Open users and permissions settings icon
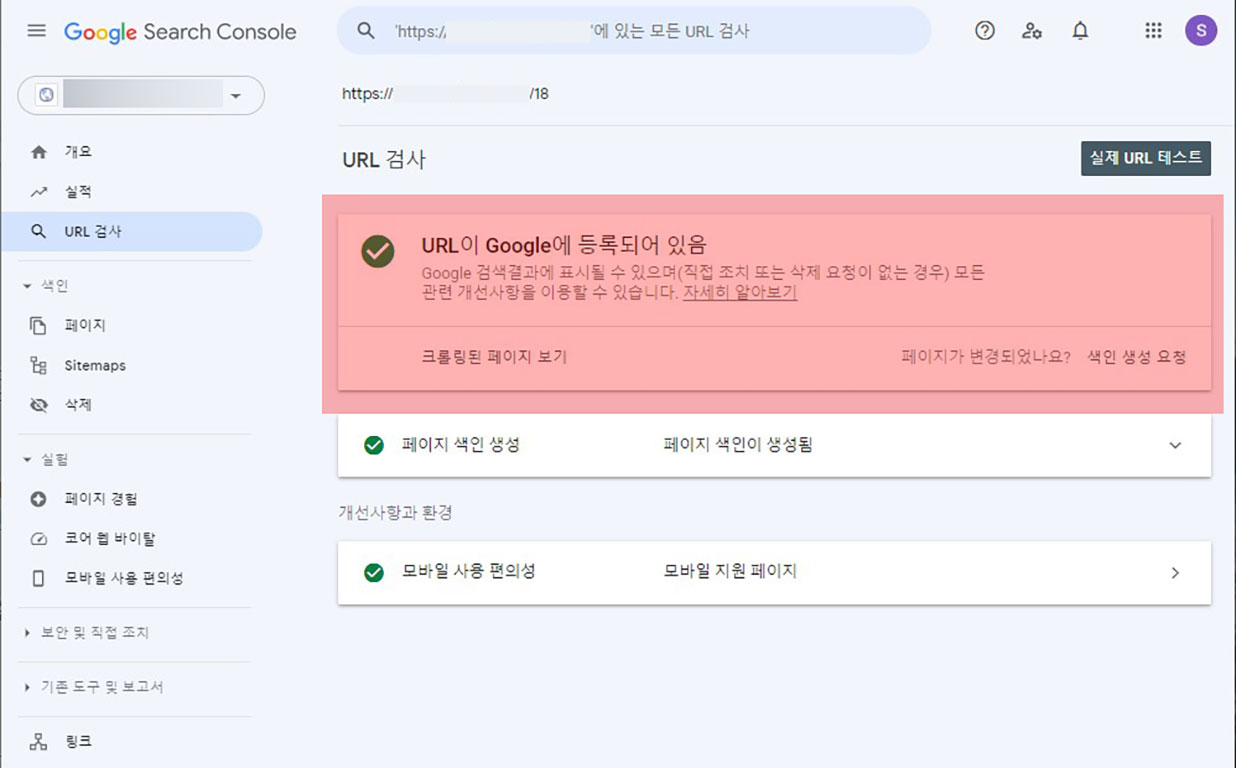The height and width of the screenshot is (768, 1236). tap(1032, 31)
